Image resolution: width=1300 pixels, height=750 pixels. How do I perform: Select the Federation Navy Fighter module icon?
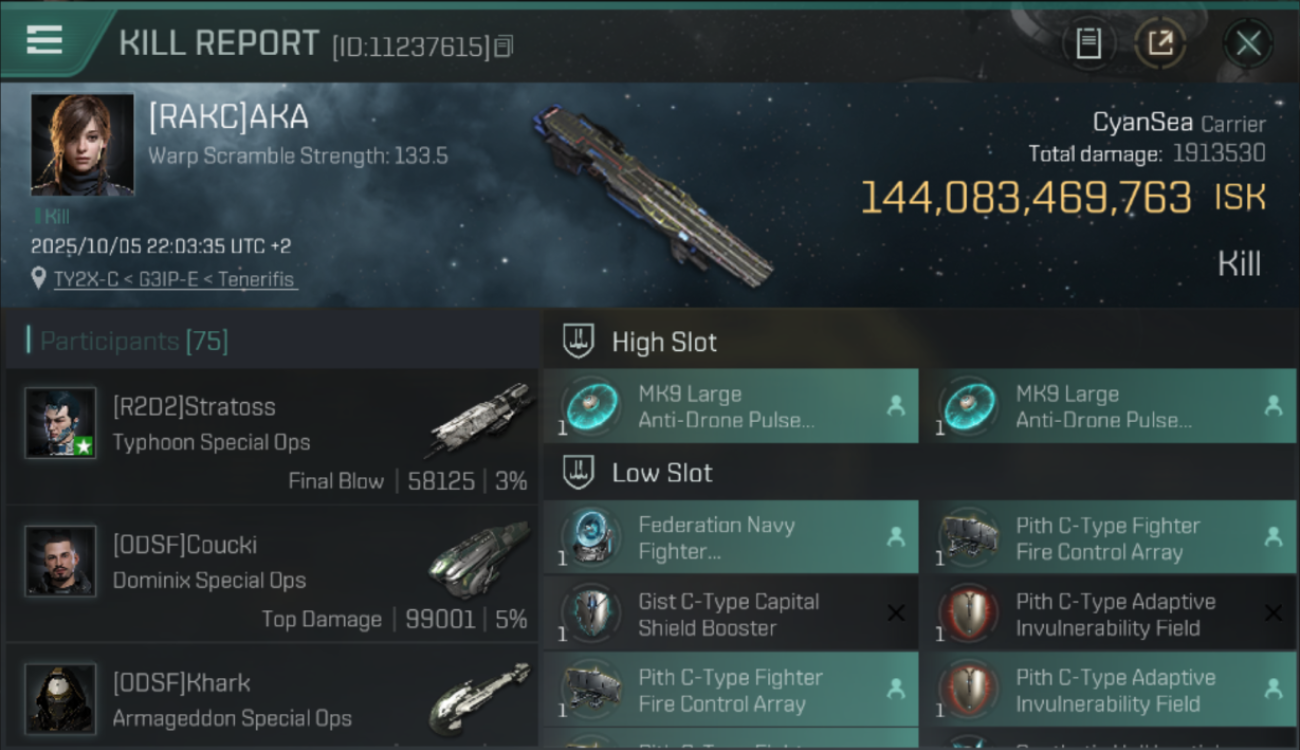click(590, 538)
